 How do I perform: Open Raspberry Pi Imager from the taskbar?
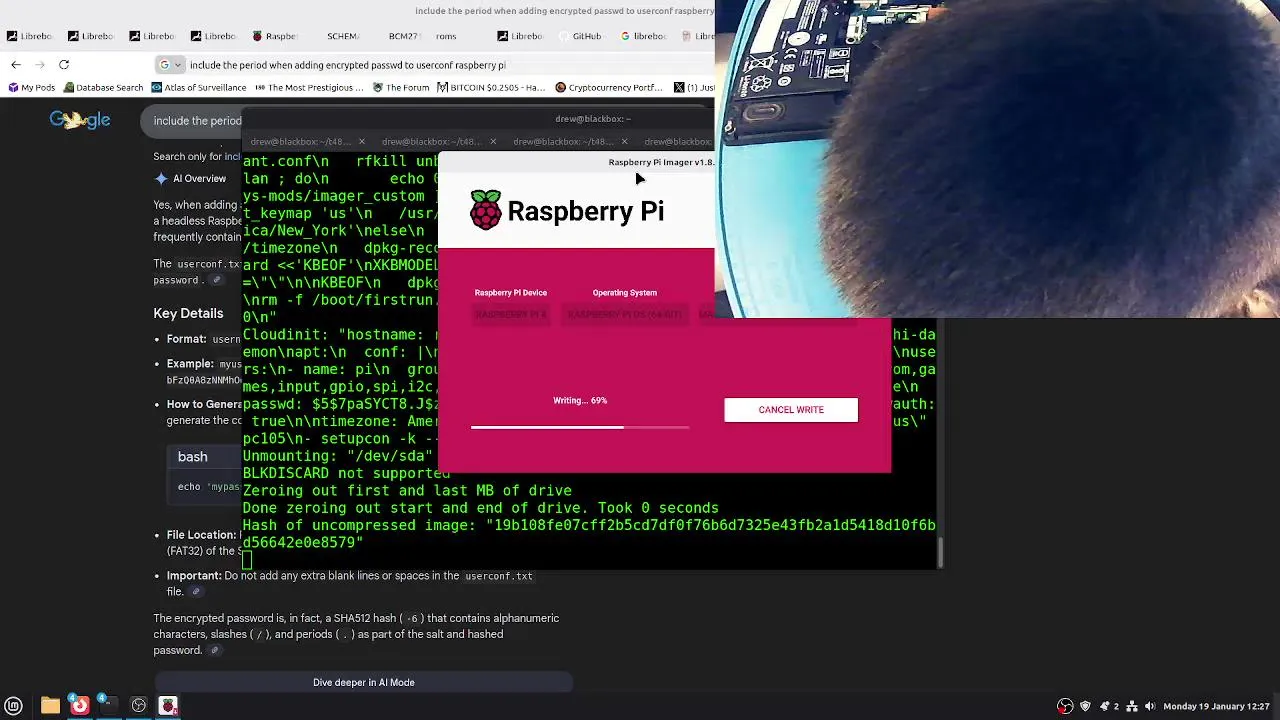pos(168,706)
